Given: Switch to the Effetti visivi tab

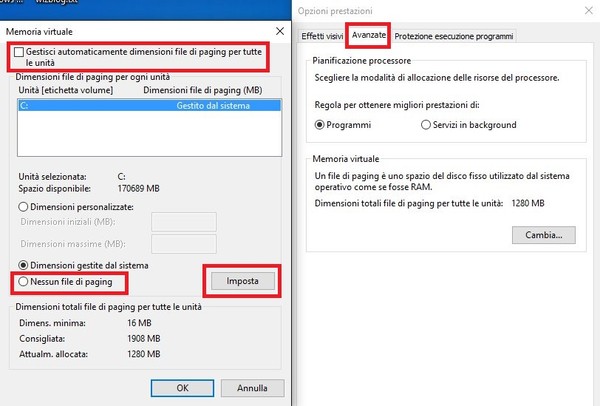Looking at the screenshot, I should [322, 36].
